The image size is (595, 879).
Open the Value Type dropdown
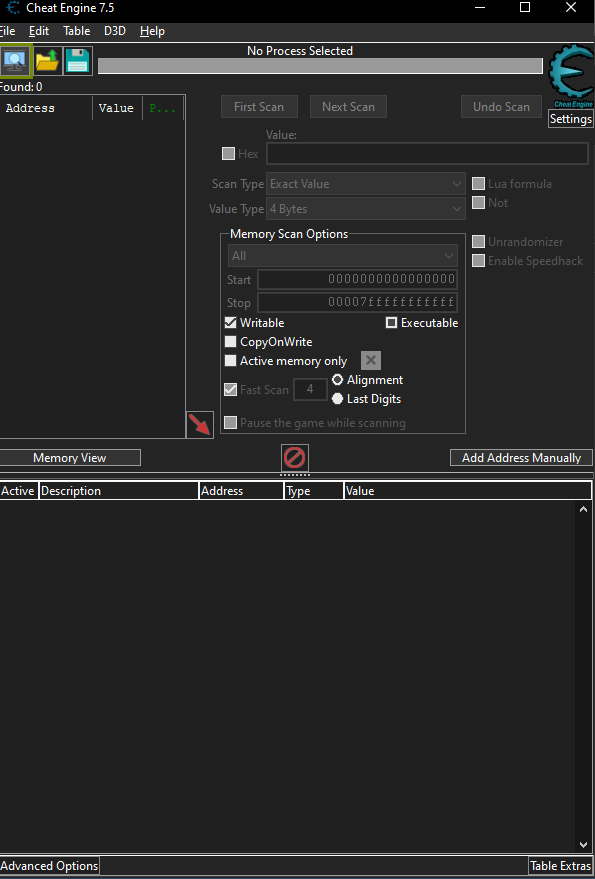point(366,209)
